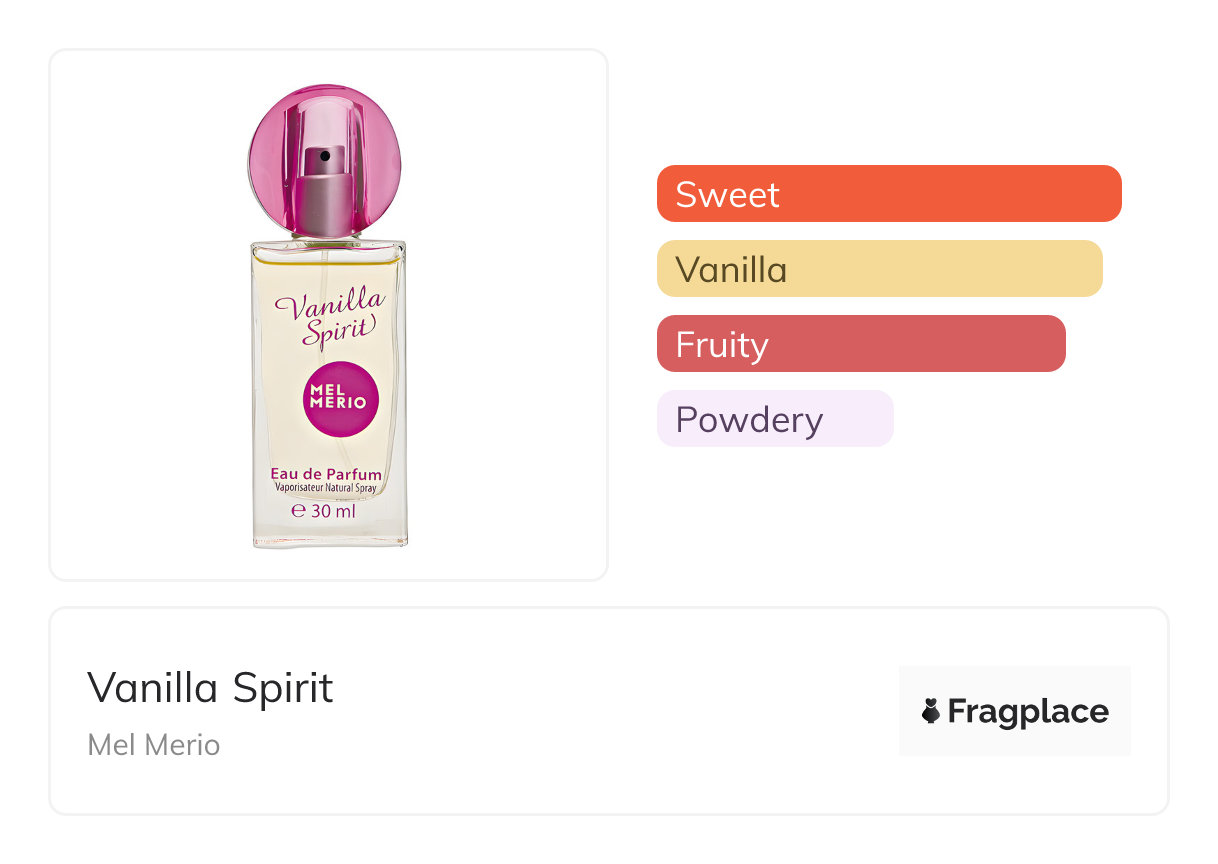Click the clear glass base of the bottle

click(330, 537)
